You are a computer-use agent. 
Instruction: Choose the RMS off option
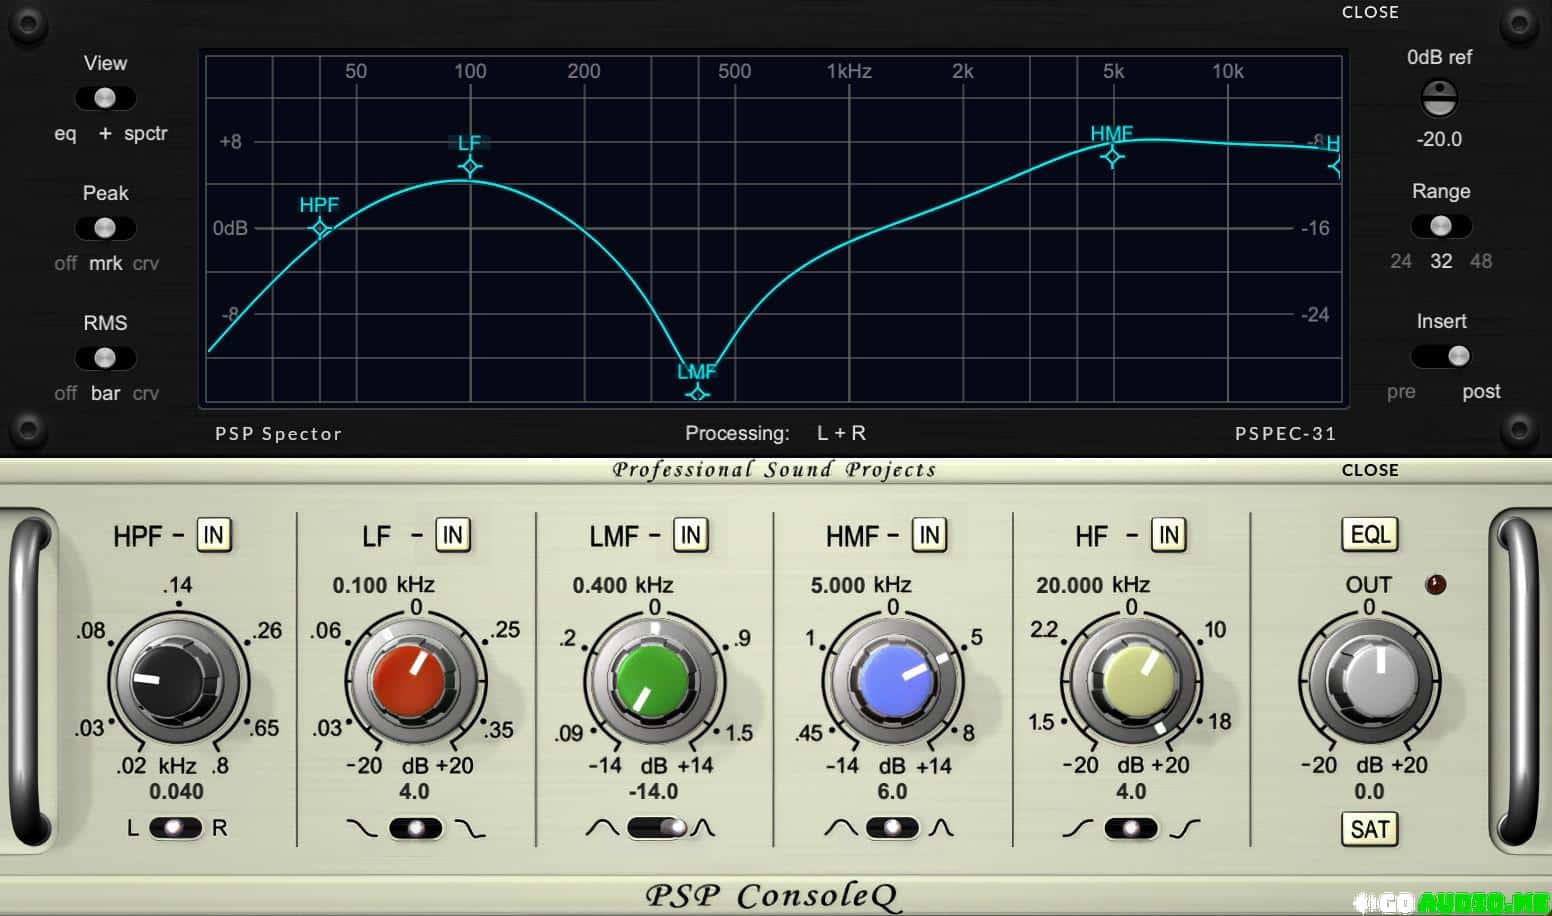pos(65,394)
